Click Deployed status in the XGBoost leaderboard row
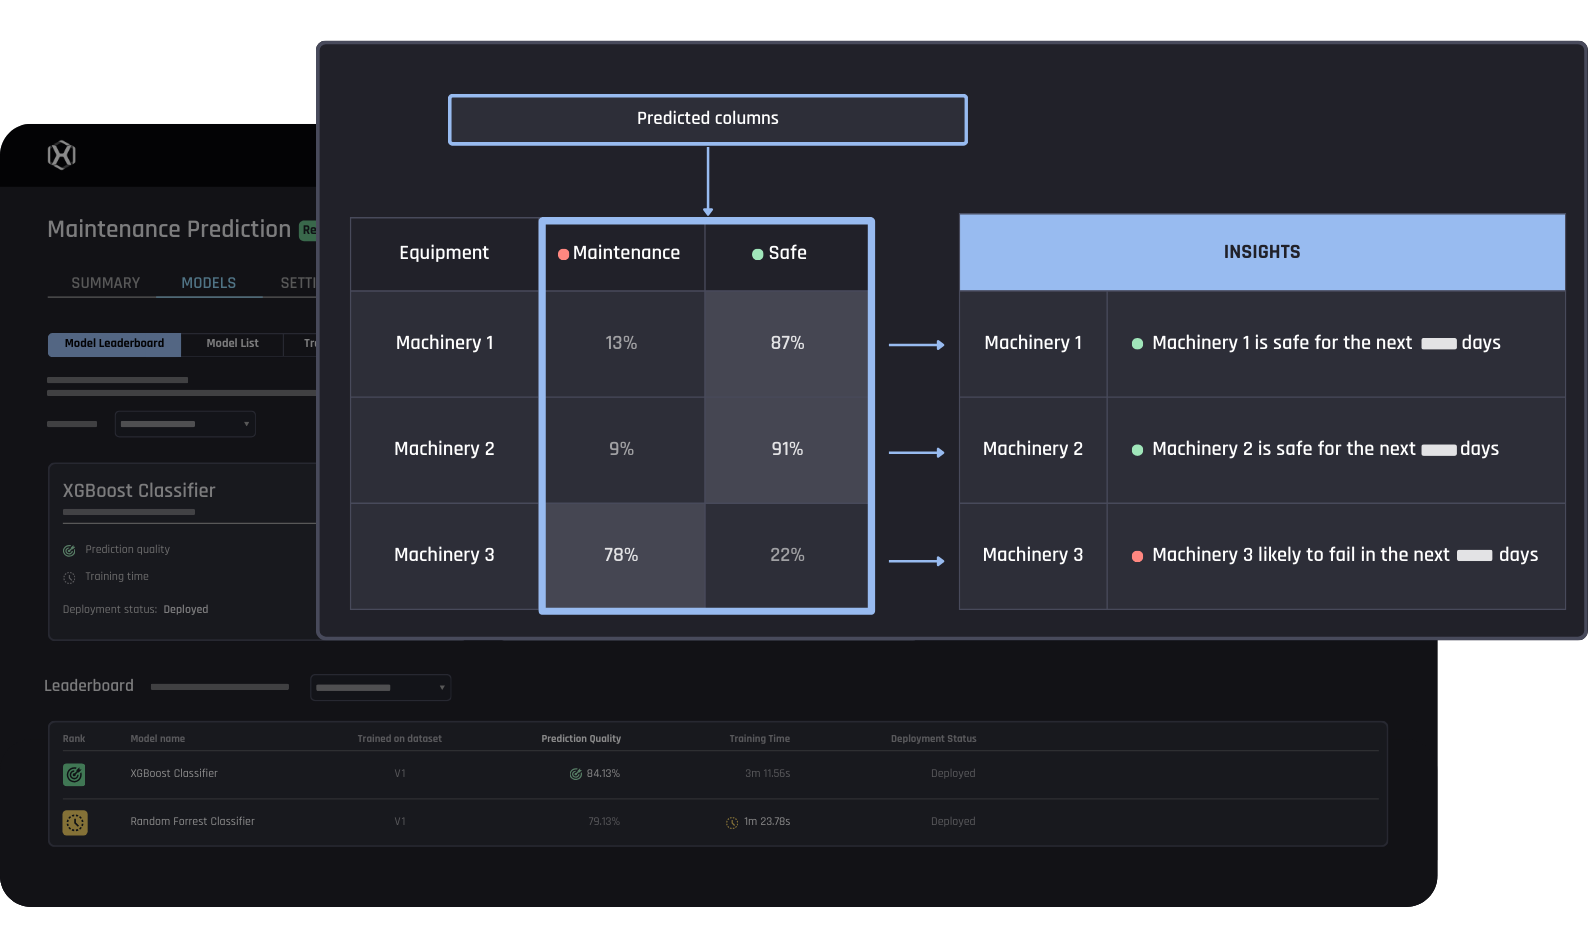This screenshot has height=950, width=1588. point(953,774)
